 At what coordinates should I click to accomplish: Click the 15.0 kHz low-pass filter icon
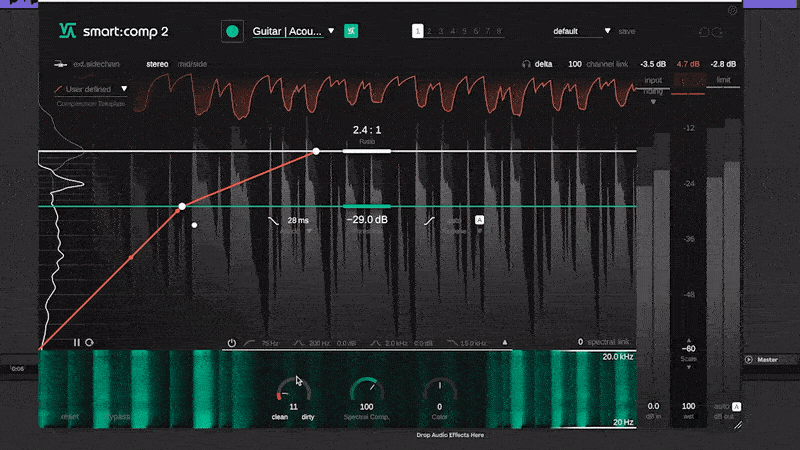[x=452, y=343]
